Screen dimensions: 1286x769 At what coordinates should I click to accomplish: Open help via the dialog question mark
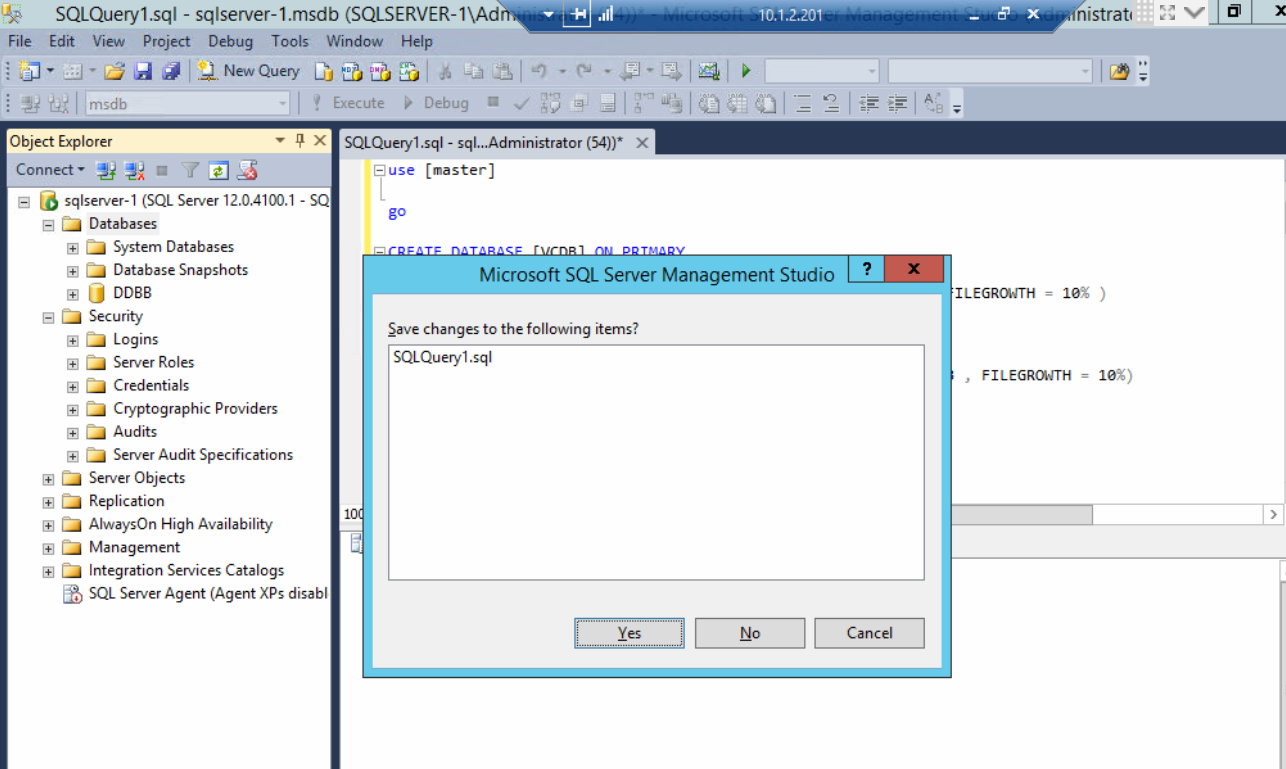pos(867,270)
